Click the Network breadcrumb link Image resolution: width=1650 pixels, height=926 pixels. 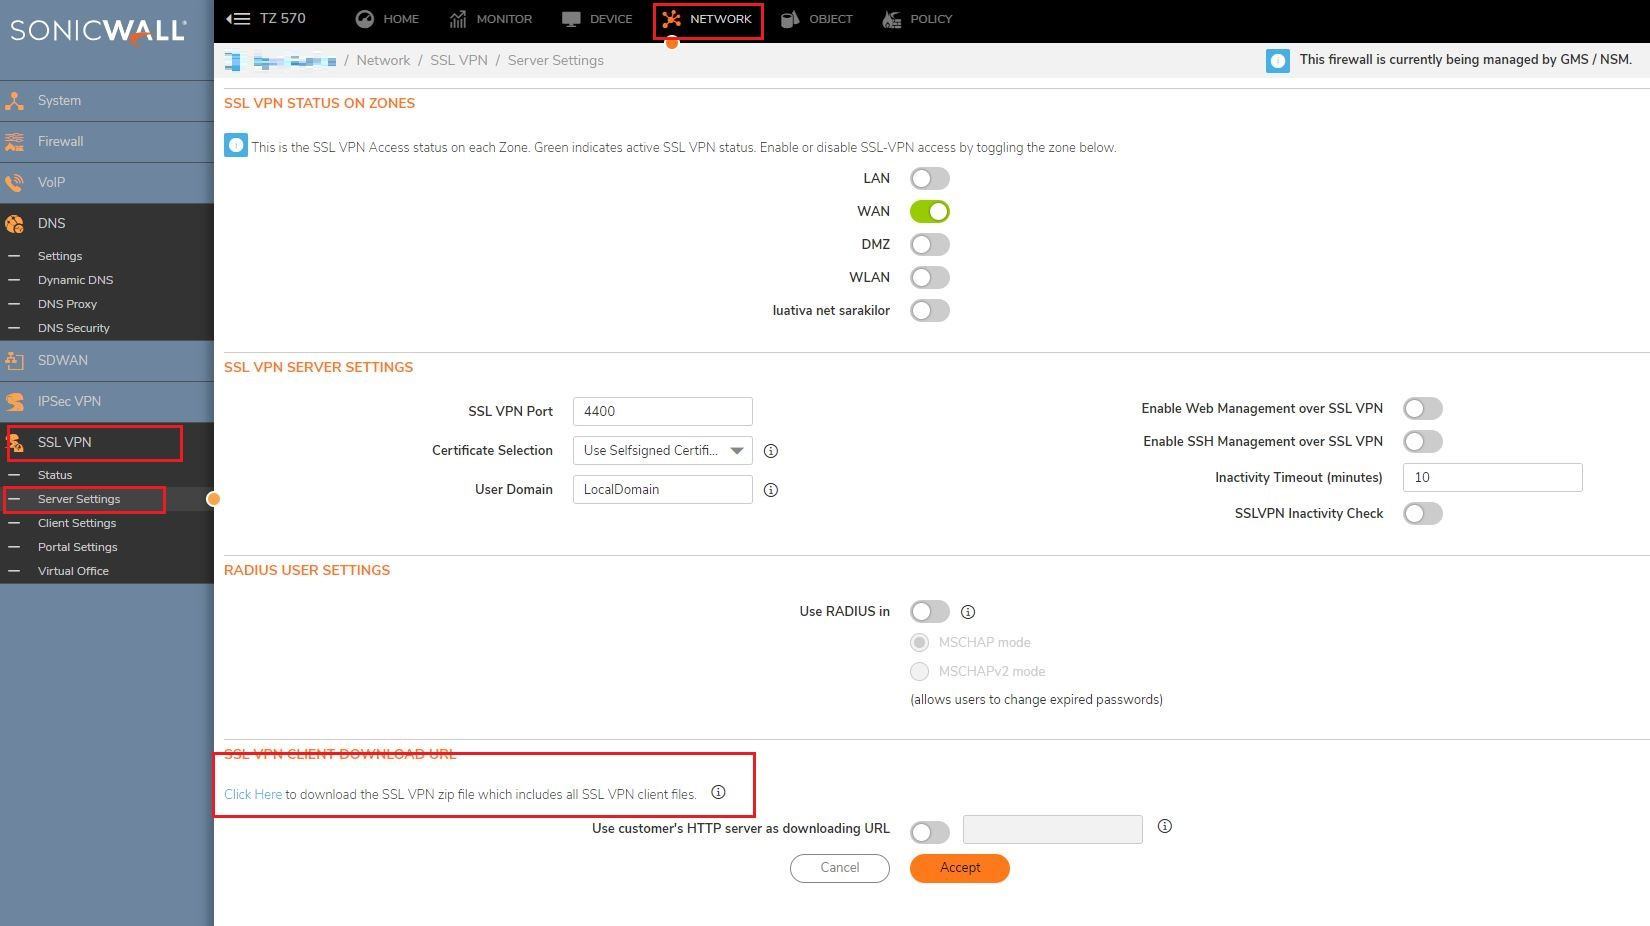click(383, 61)
